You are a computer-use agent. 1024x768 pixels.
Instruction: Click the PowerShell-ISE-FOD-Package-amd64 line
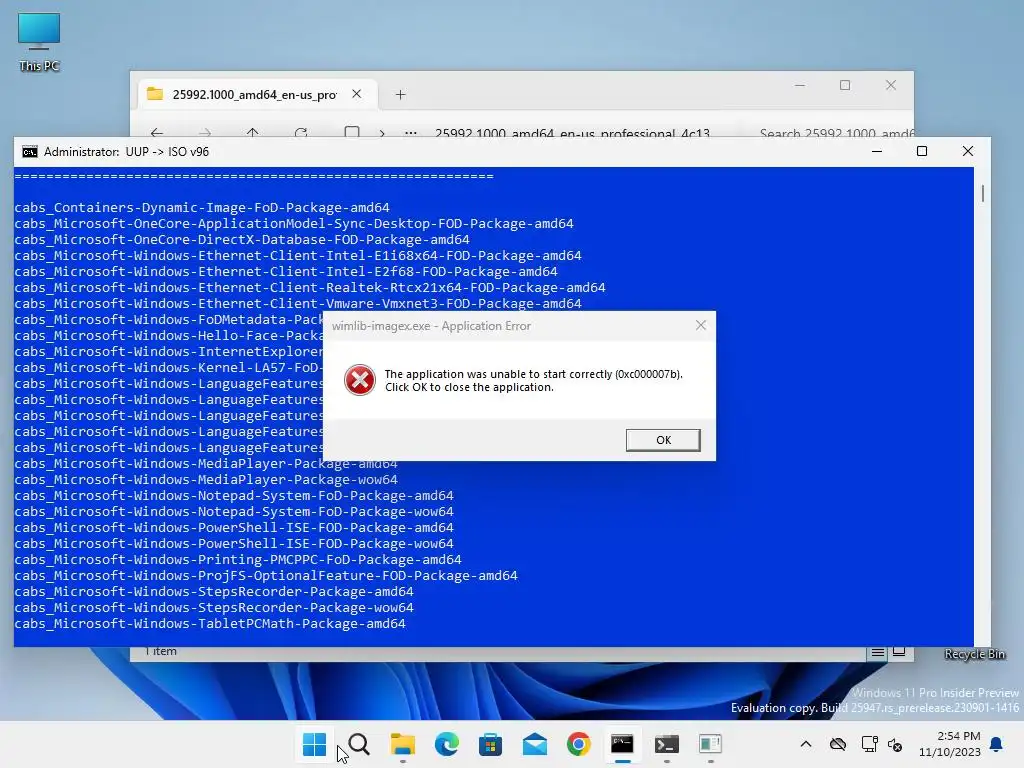[x=234, y=528]
